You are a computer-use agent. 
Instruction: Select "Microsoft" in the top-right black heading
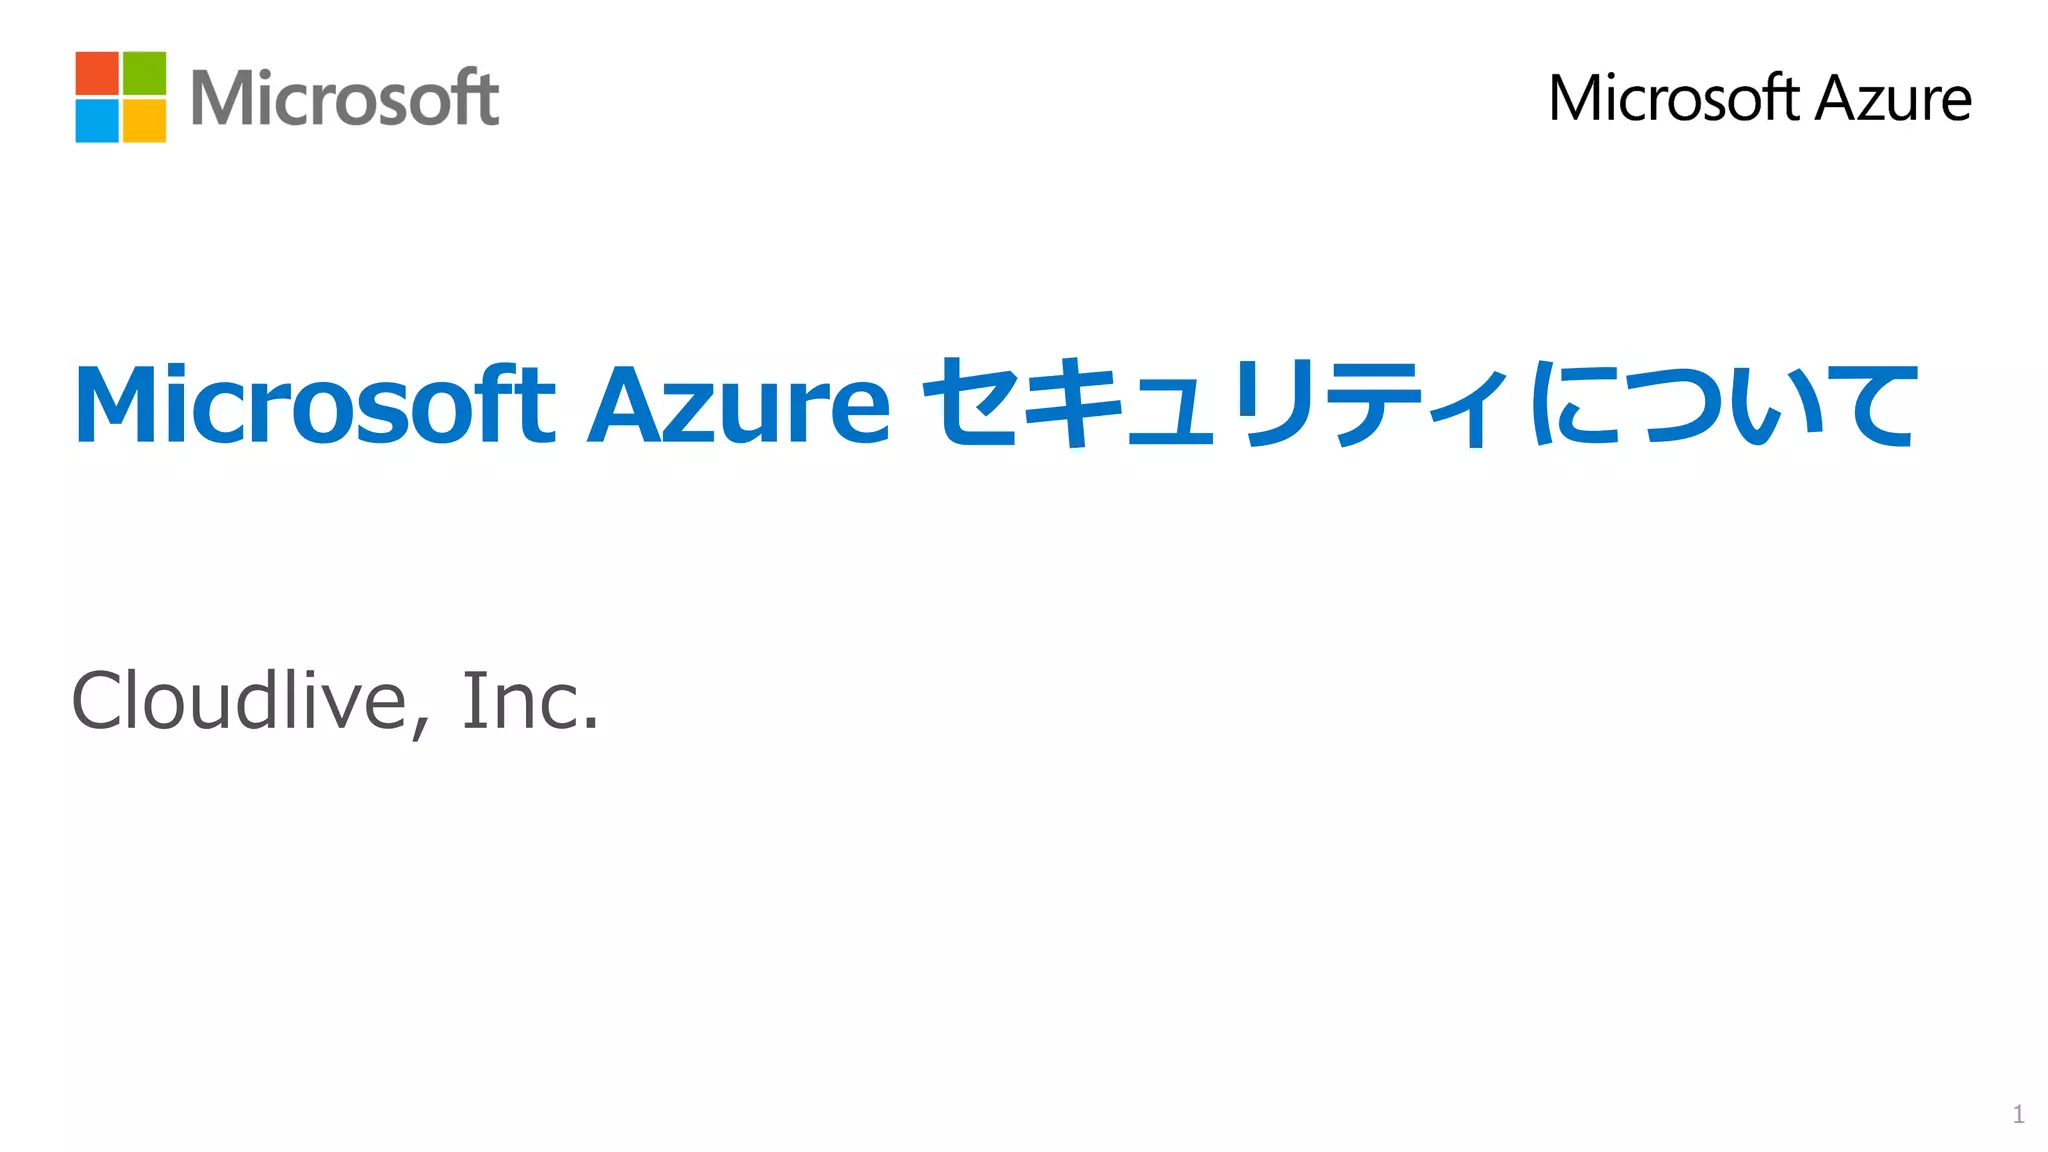[x=1674, y=99]
